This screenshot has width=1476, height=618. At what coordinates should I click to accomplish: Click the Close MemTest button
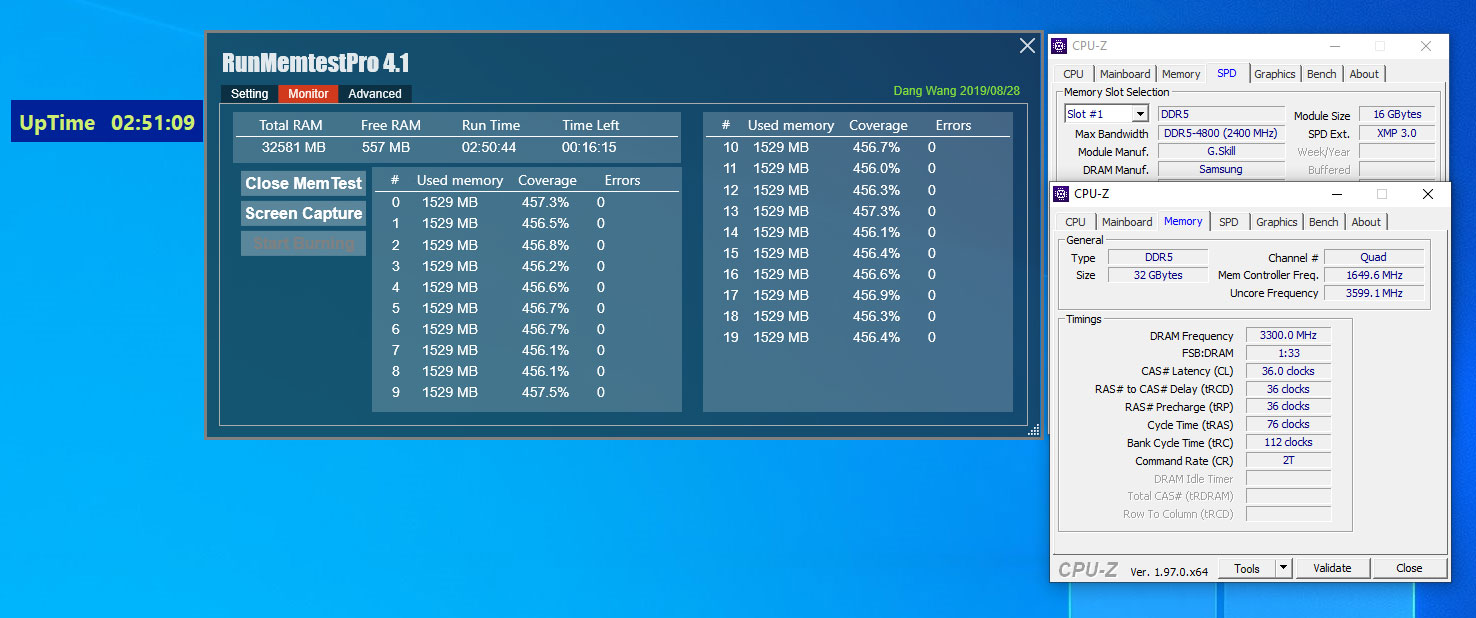(303, 183)
